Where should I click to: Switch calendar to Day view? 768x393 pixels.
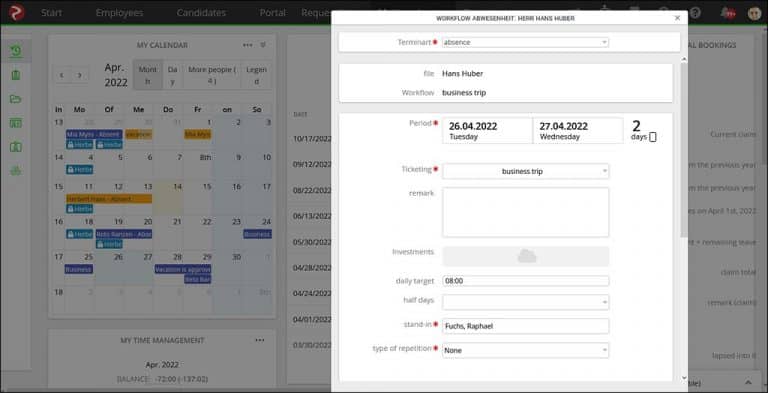pos(172,75)
